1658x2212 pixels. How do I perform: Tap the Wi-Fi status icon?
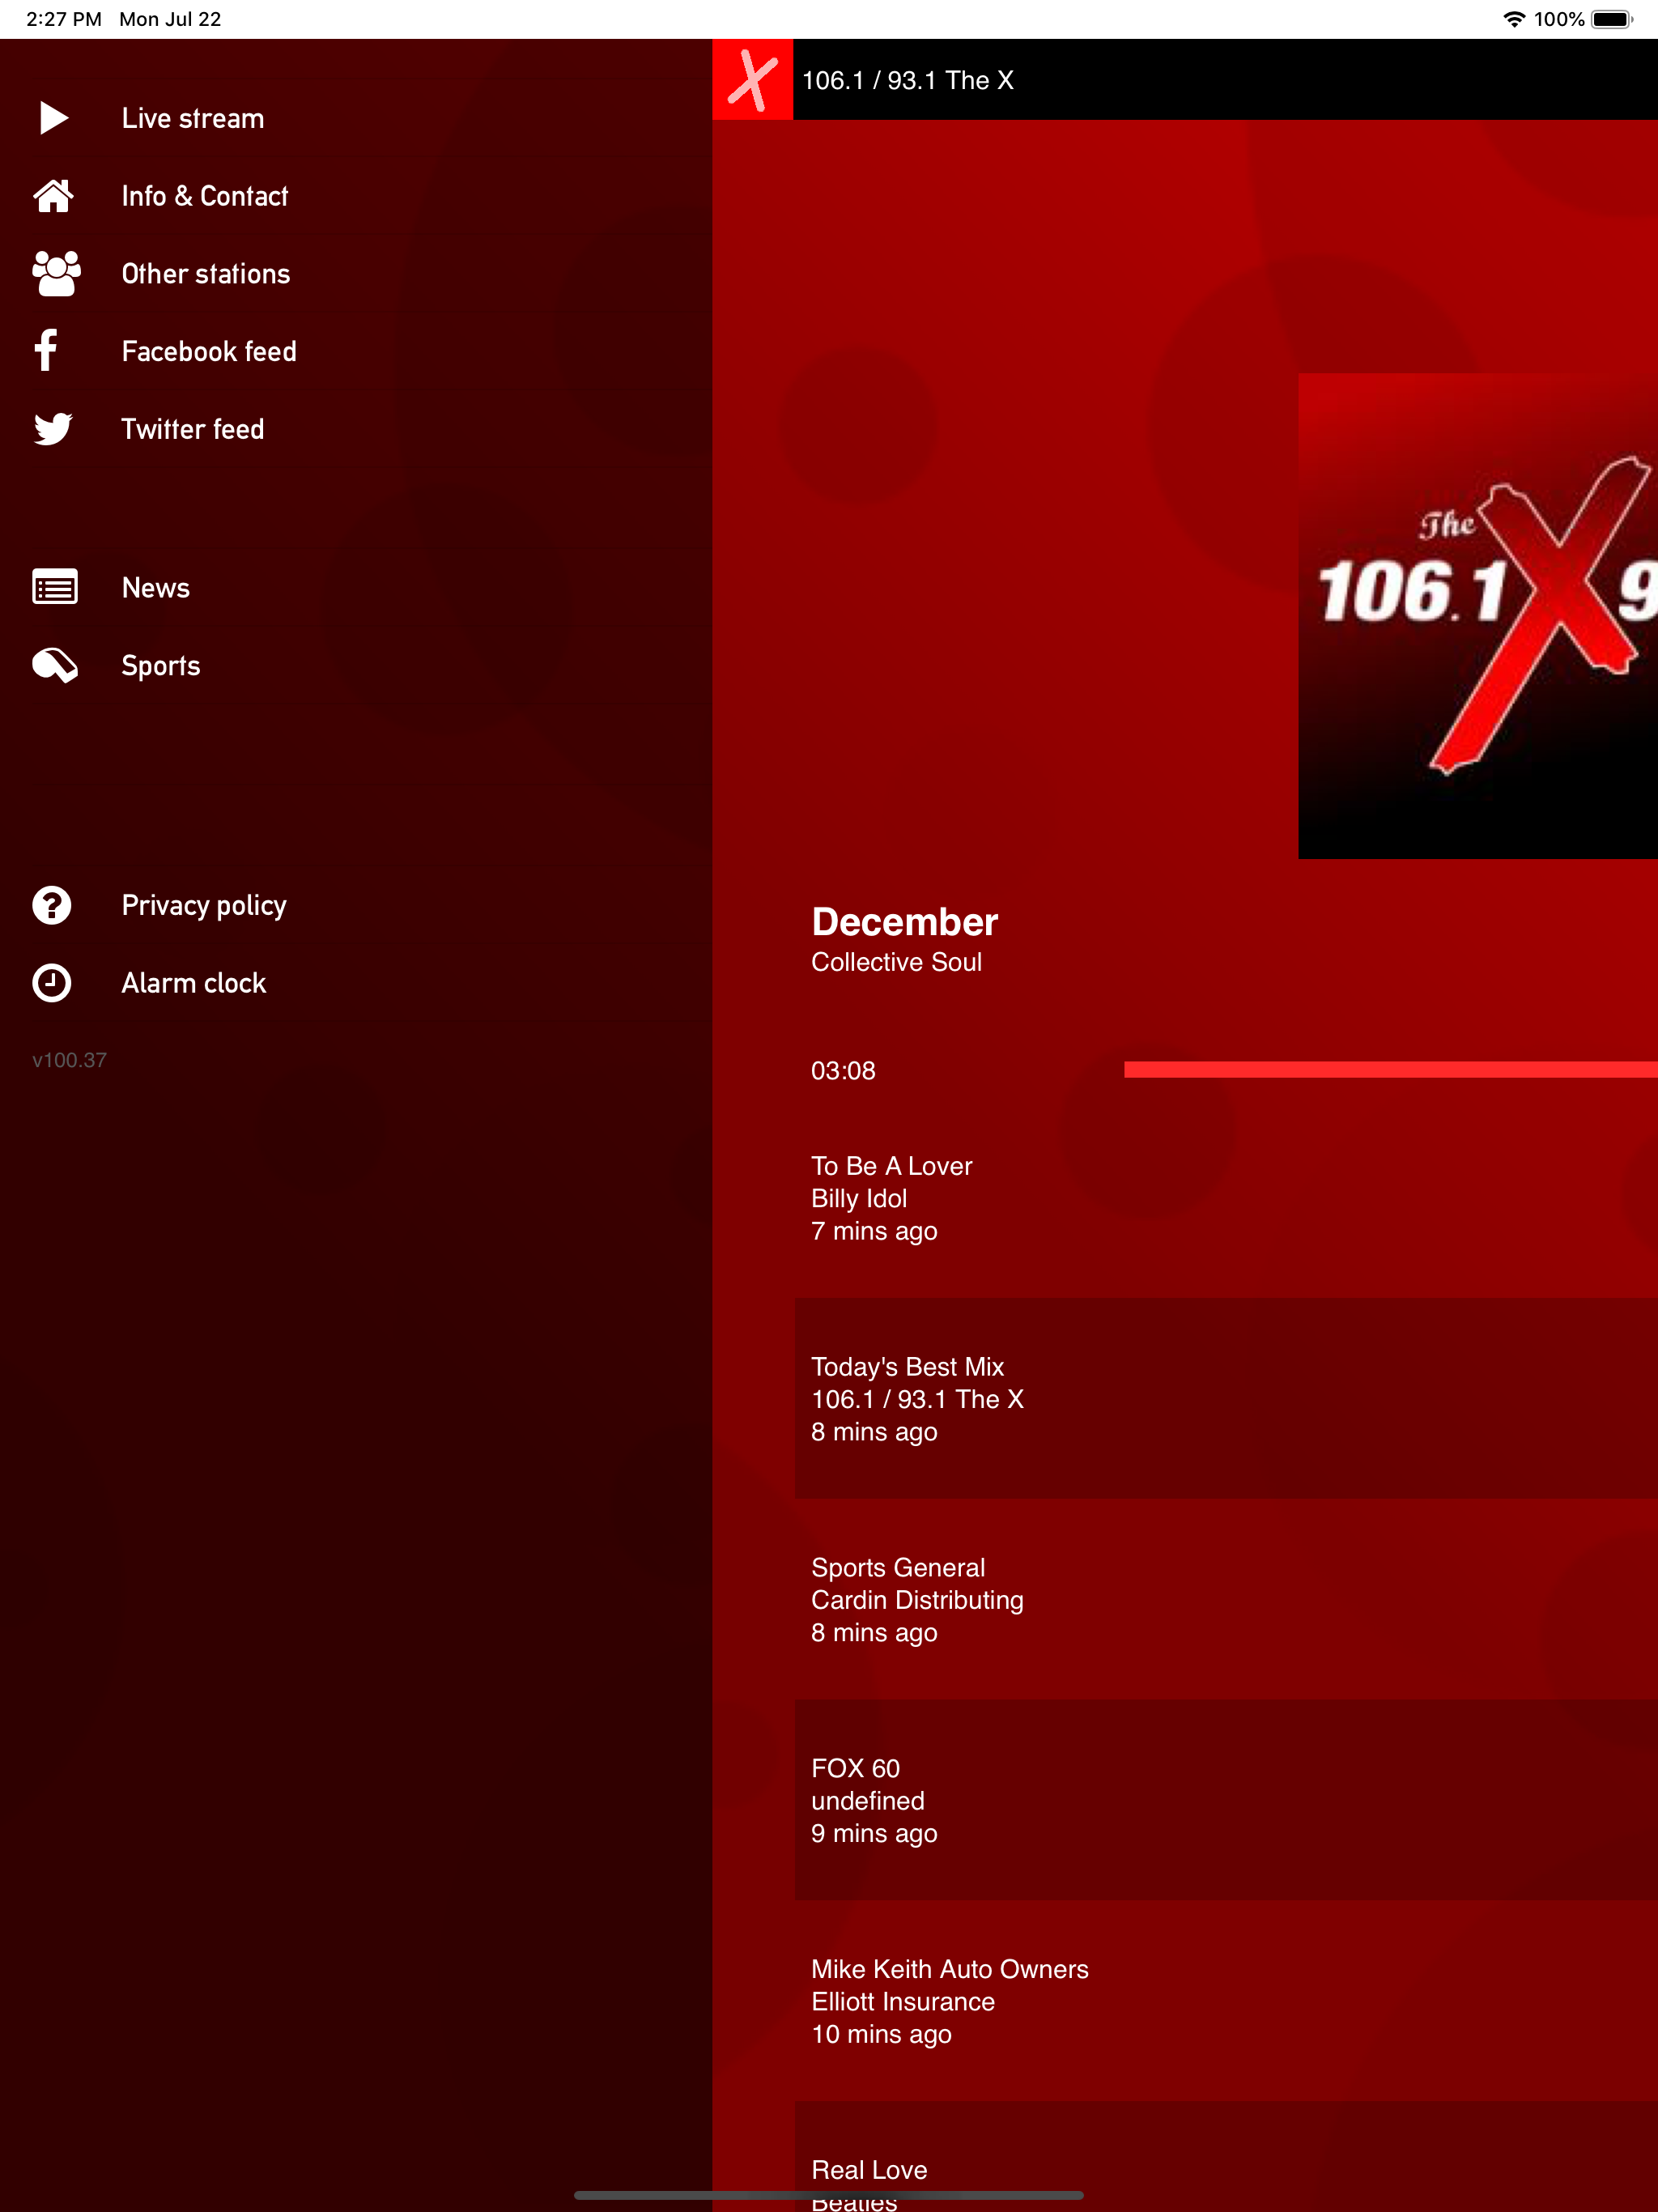1514,19
